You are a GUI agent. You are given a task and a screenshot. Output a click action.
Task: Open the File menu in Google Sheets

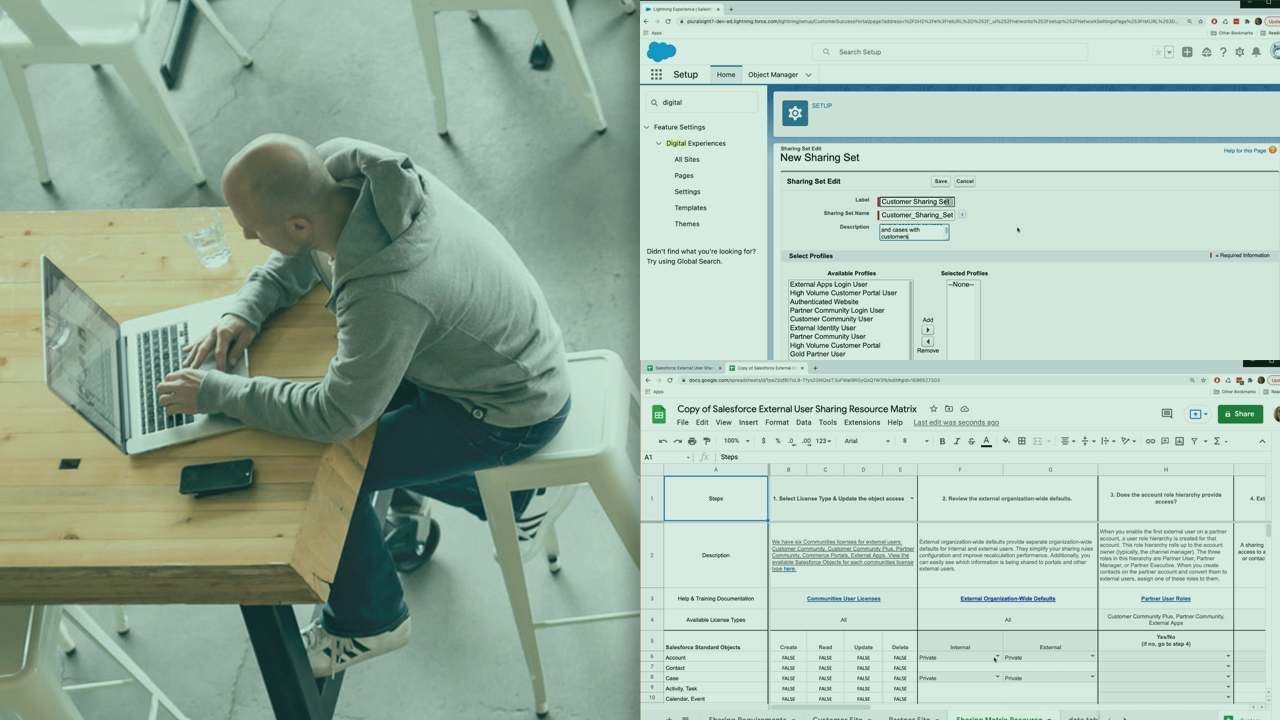(683, 422)
